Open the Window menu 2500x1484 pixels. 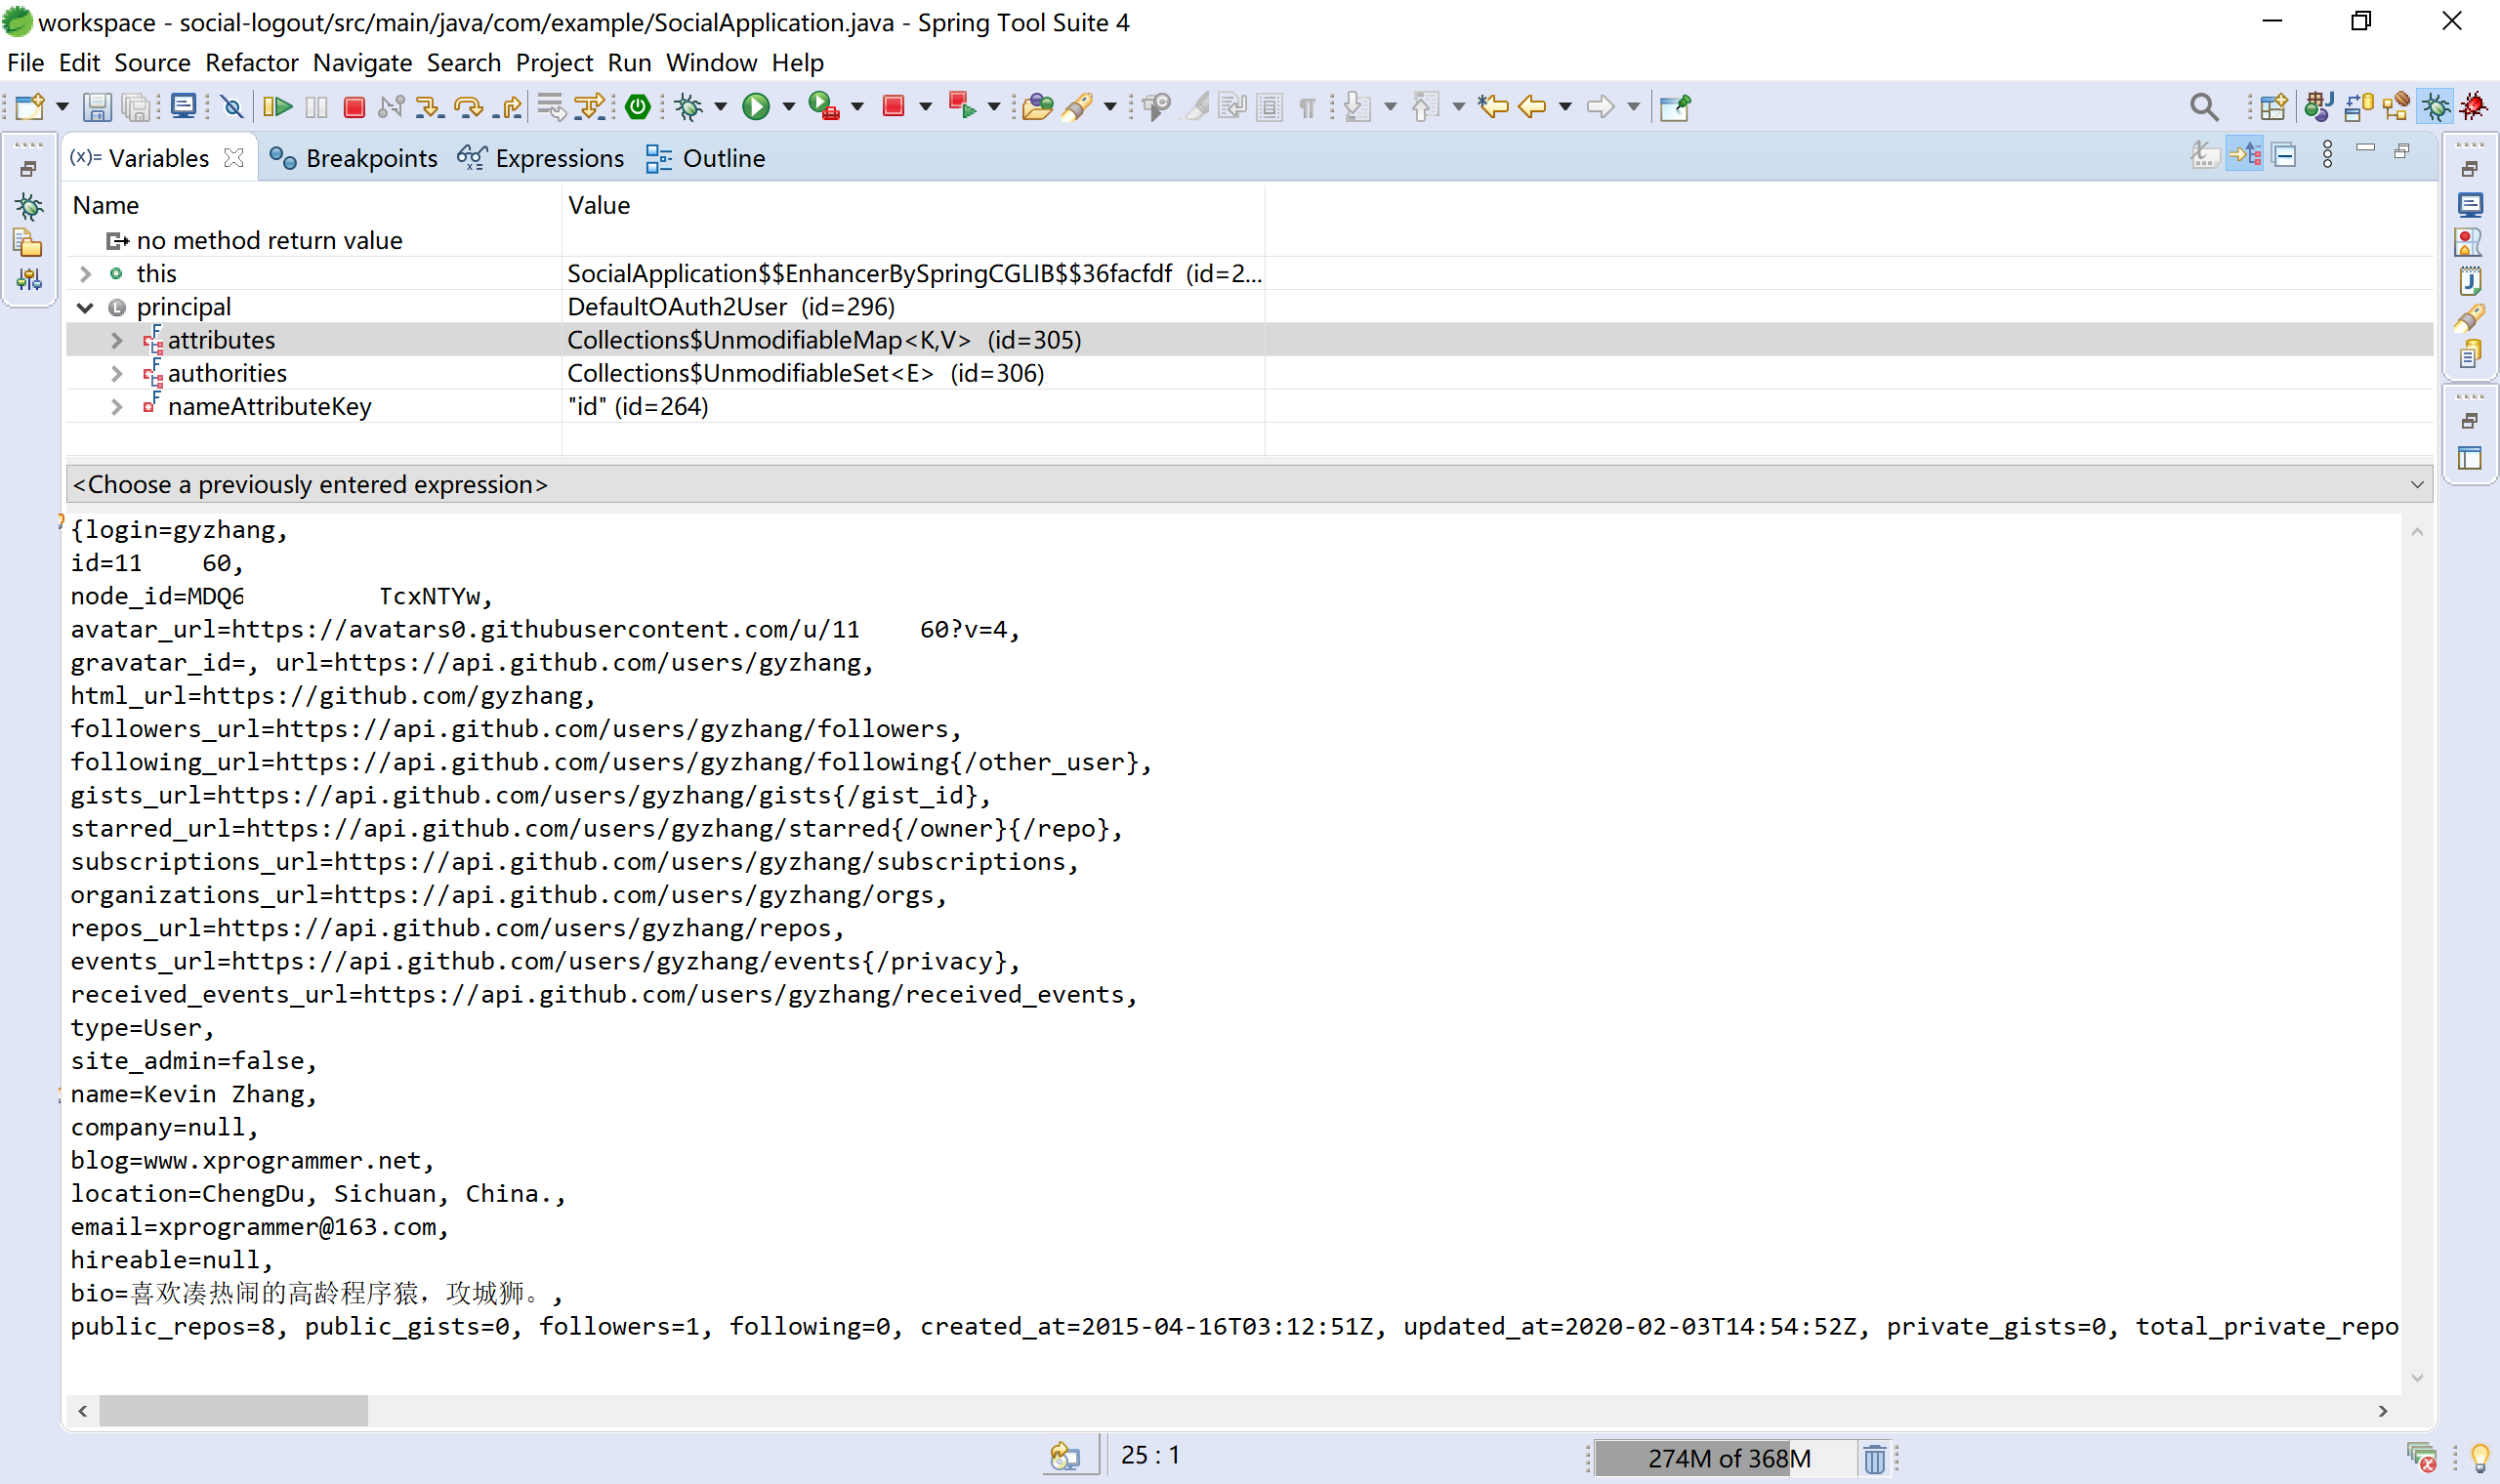click(x=711, y=62)
